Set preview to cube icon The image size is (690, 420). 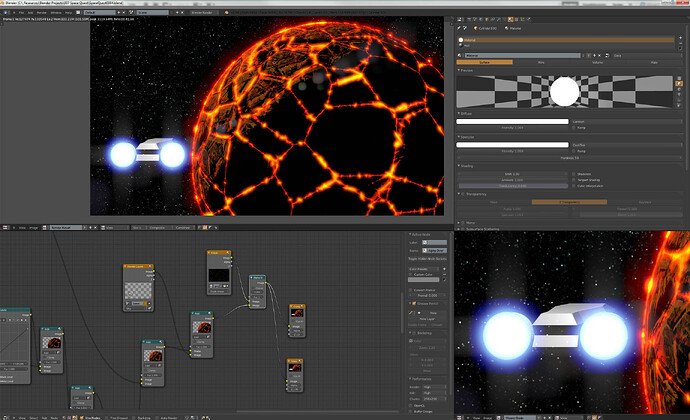click(679, 89)
